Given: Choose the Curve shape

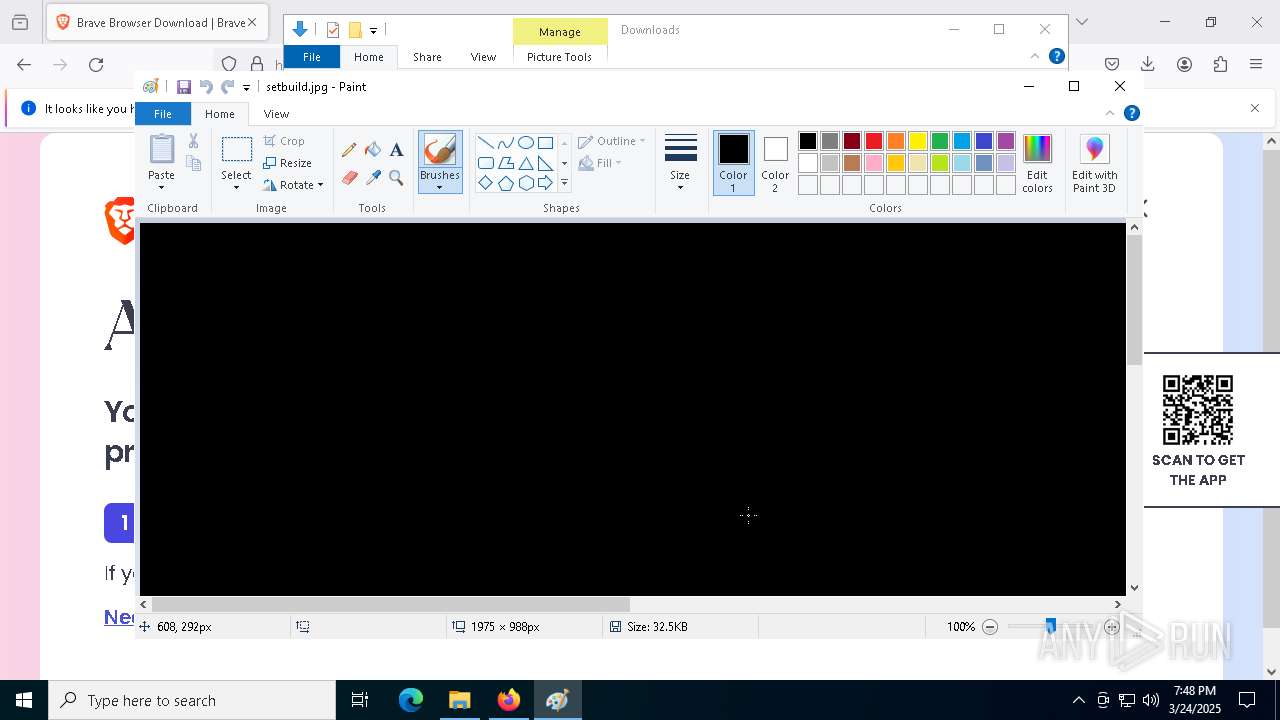Looking at the screenshot, I should pos(505,142).
